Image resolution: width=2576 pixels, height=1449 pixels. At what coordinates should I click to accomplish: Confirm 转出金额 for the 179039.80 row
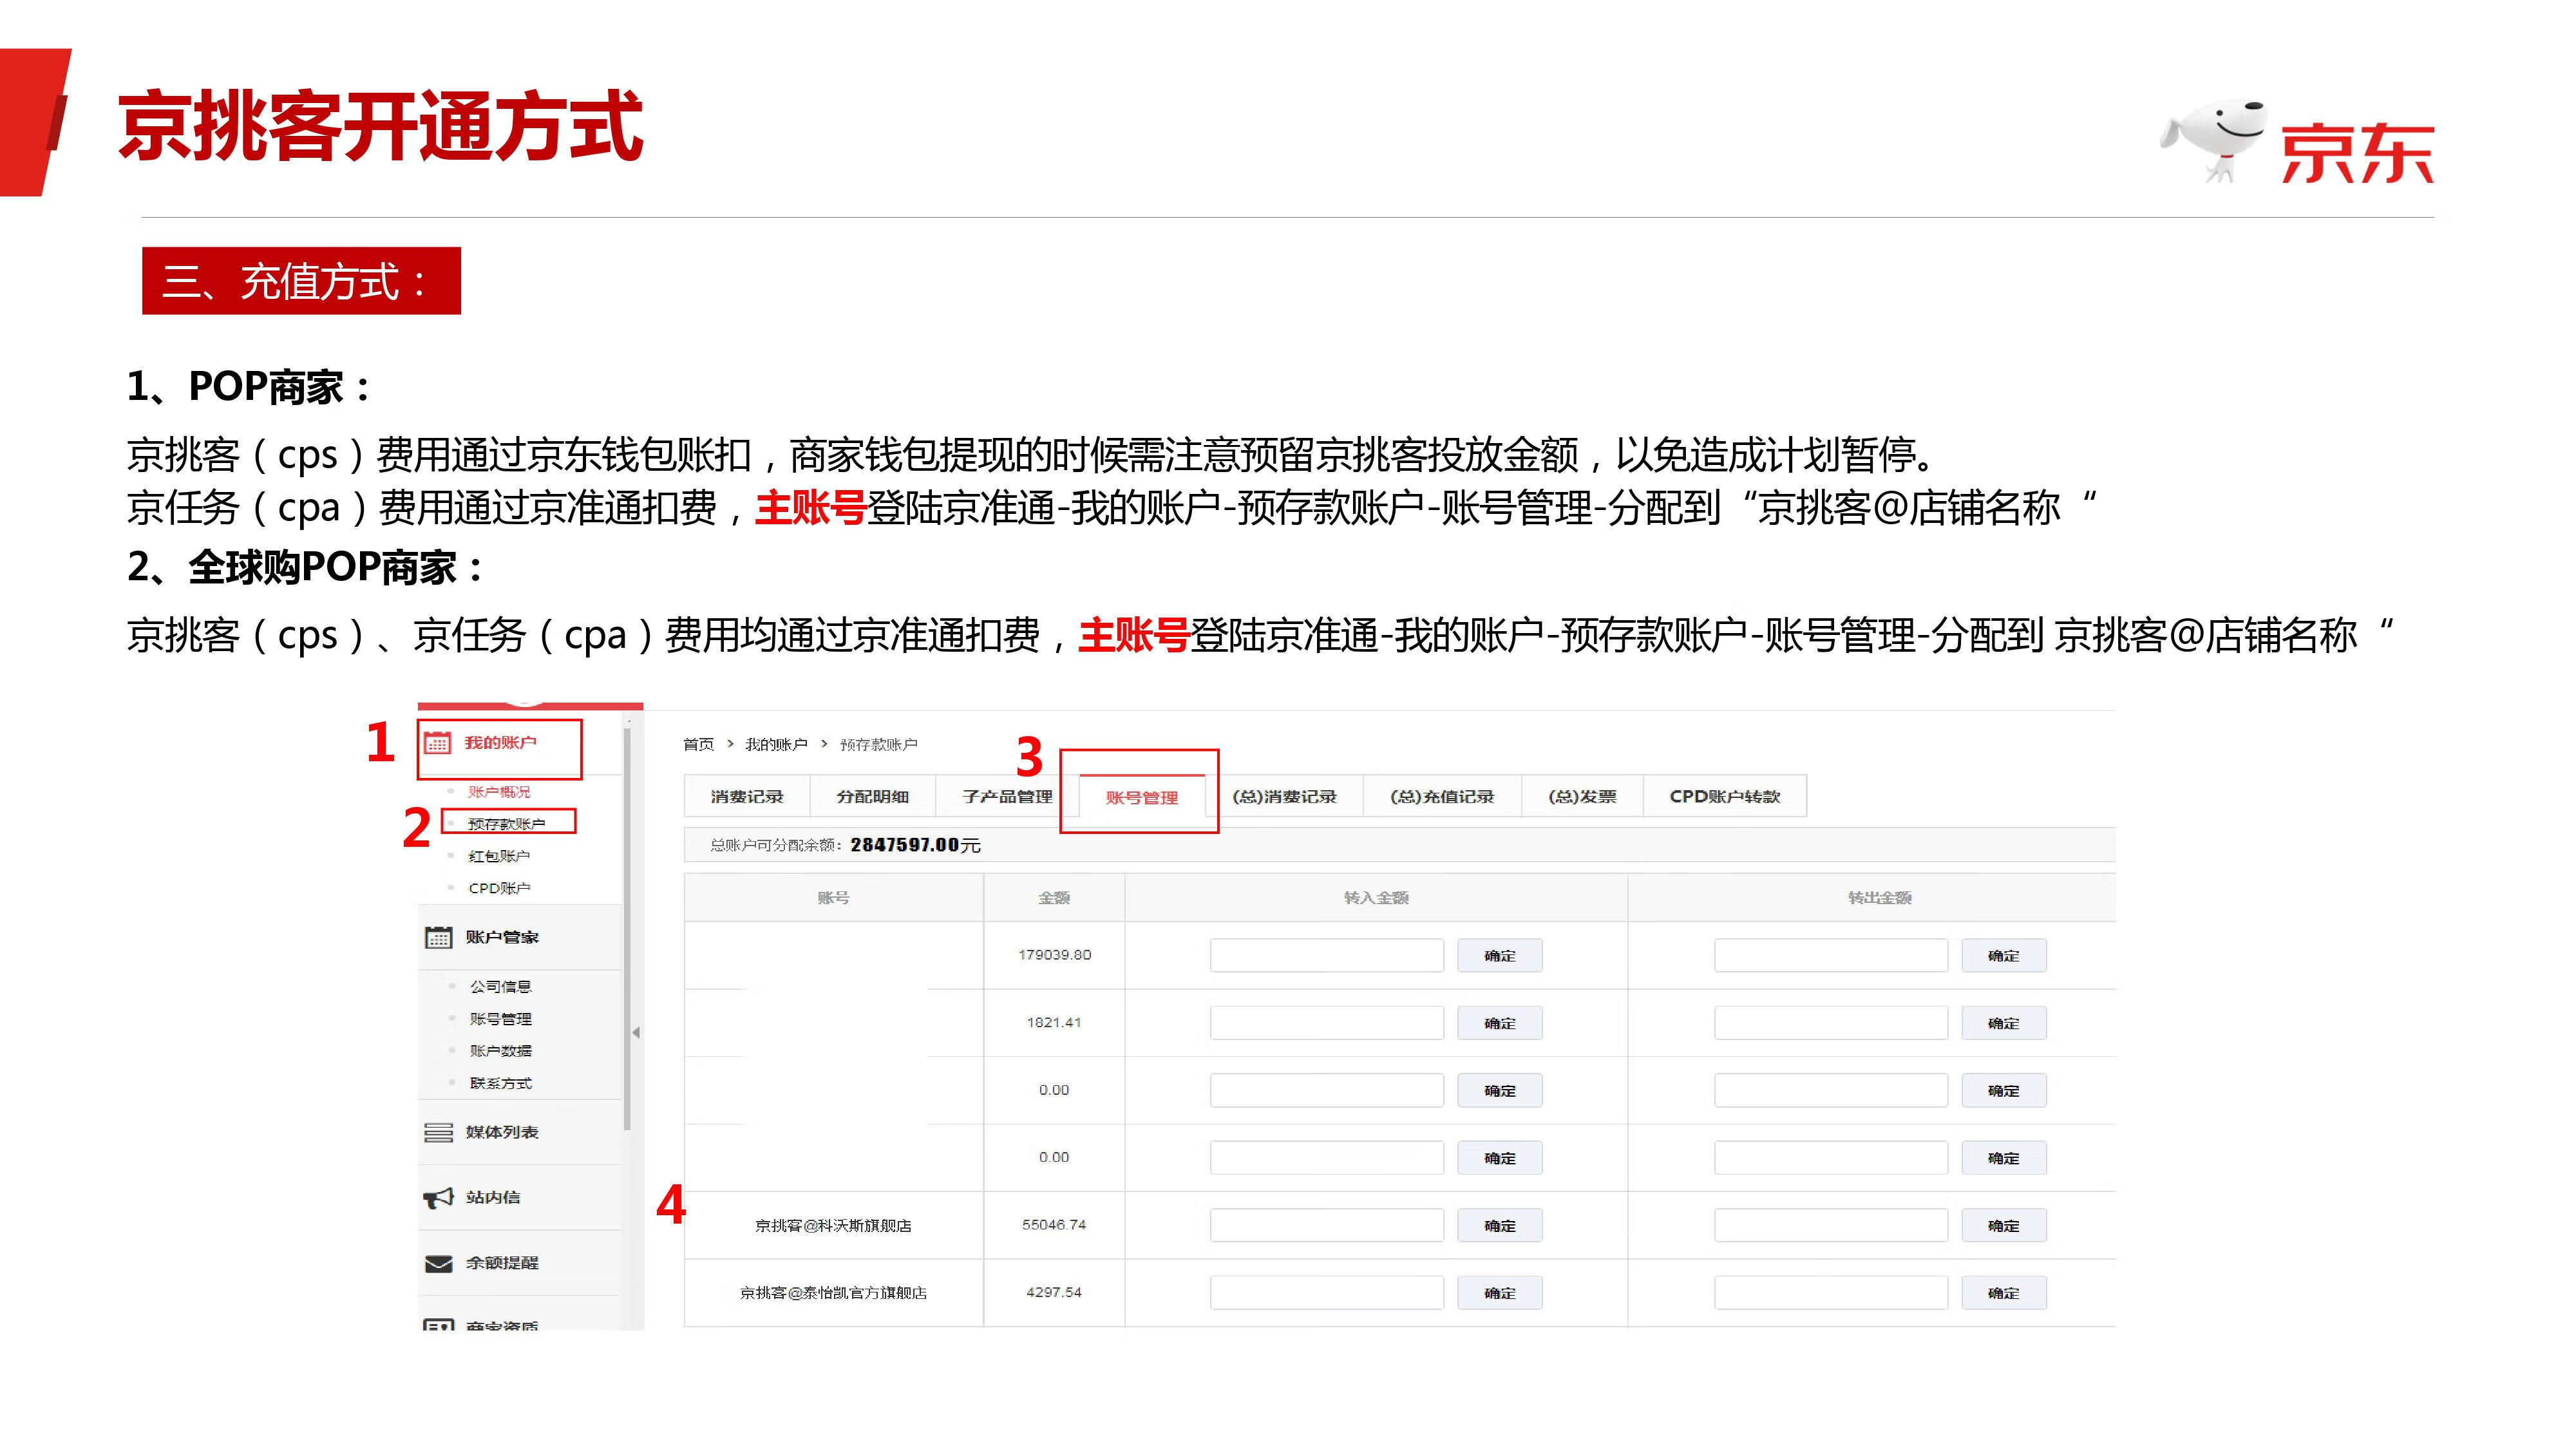(x=2003, y=955)
